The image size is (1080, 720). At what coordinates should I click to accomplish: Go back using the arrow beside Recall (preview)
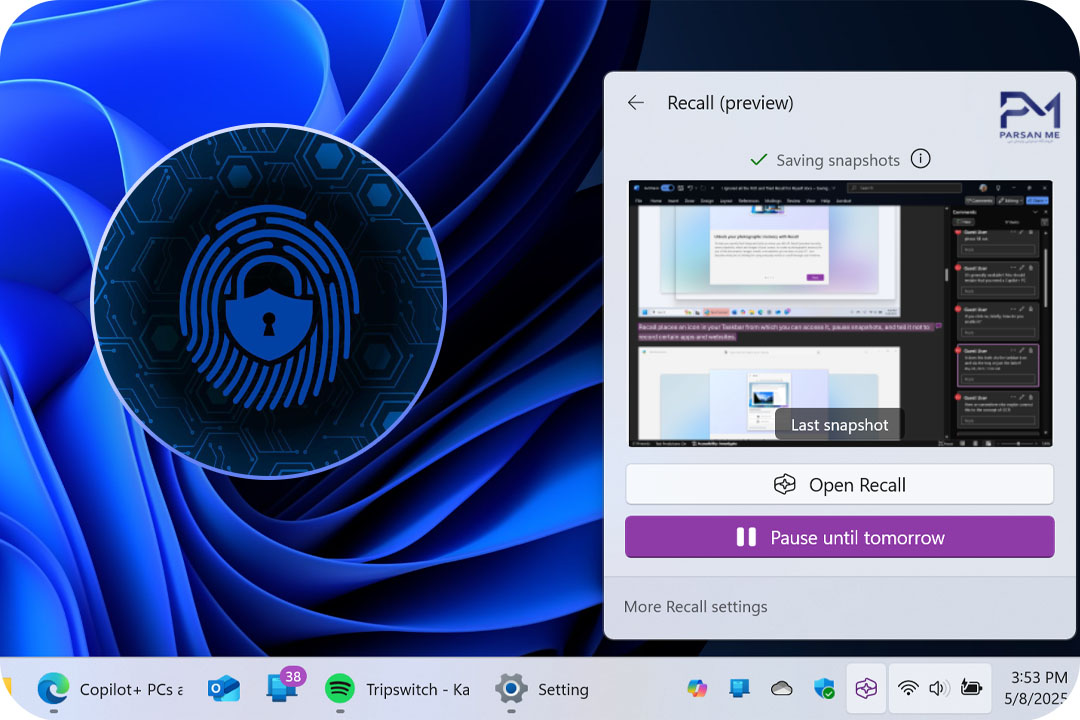636,103
